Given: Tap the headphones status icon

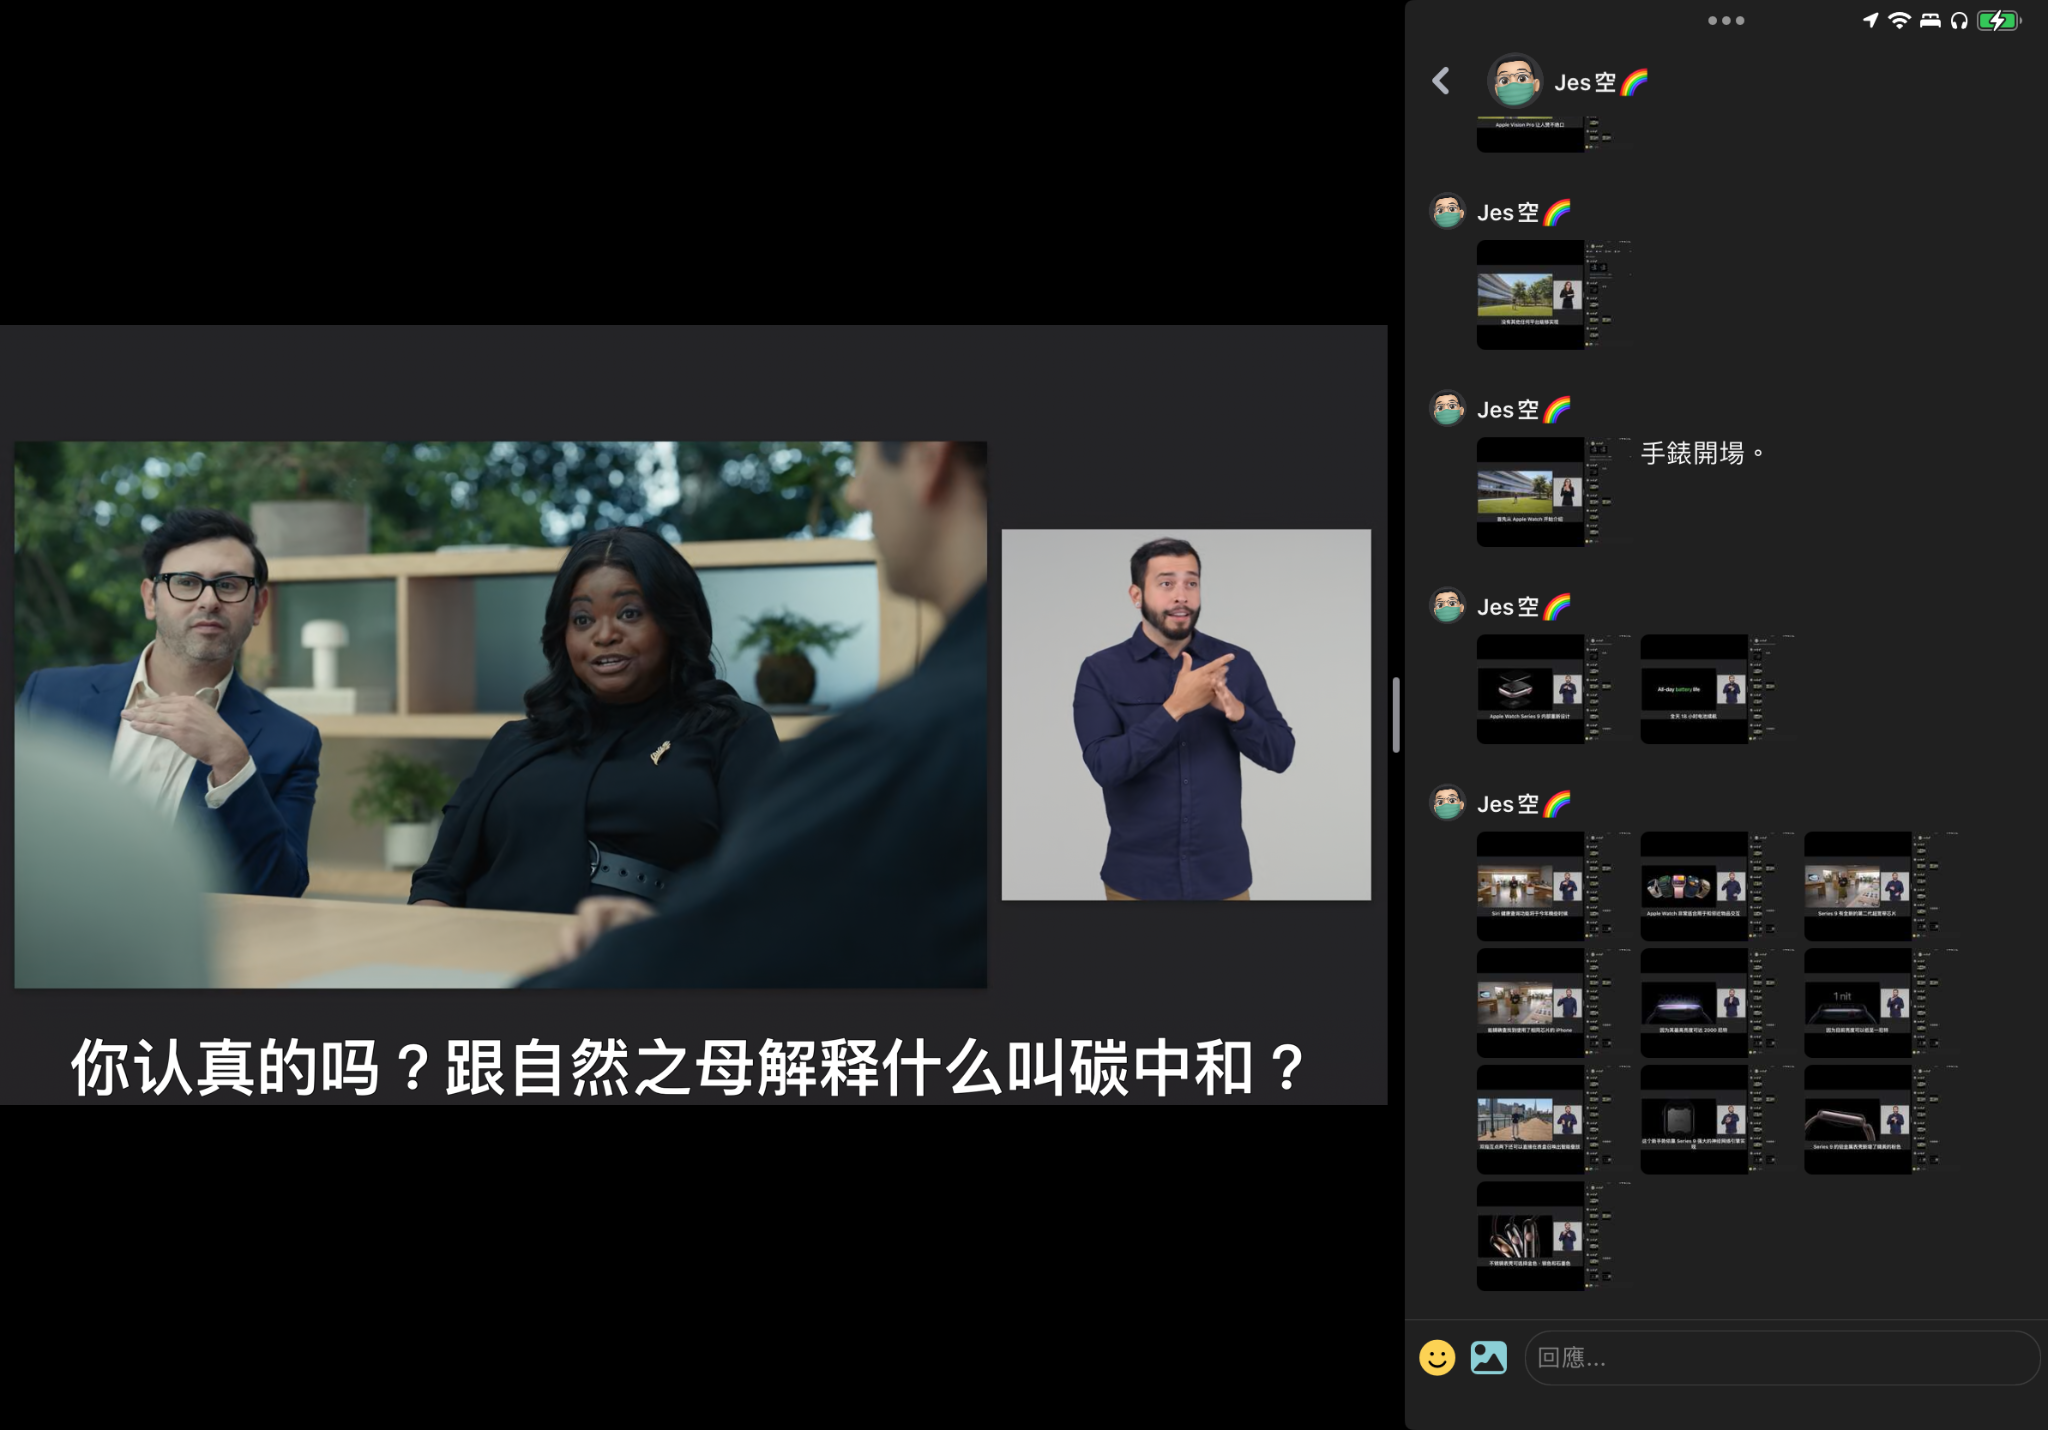Looking at the screenshot, I should point(1959,20).
